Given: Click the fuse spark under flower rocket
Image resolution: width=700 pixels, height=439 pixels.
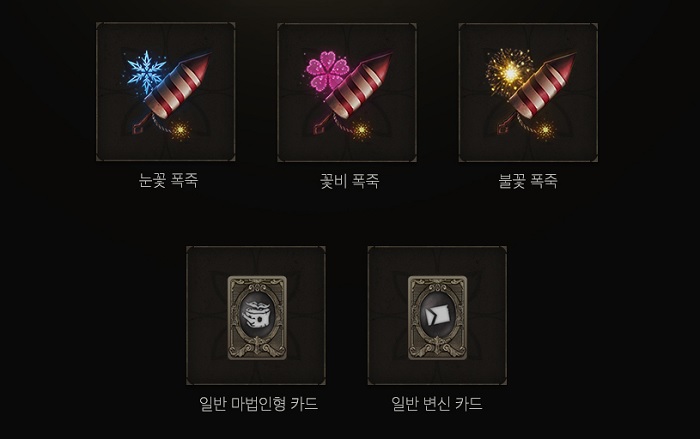Looking at the screenshot, I should pos(361,130).
